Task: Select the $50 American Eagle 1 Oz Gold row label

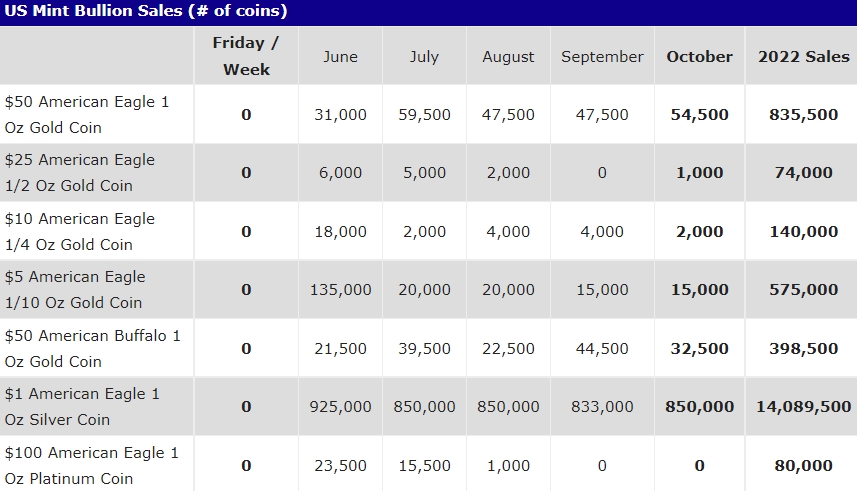Action: point(87,115)
